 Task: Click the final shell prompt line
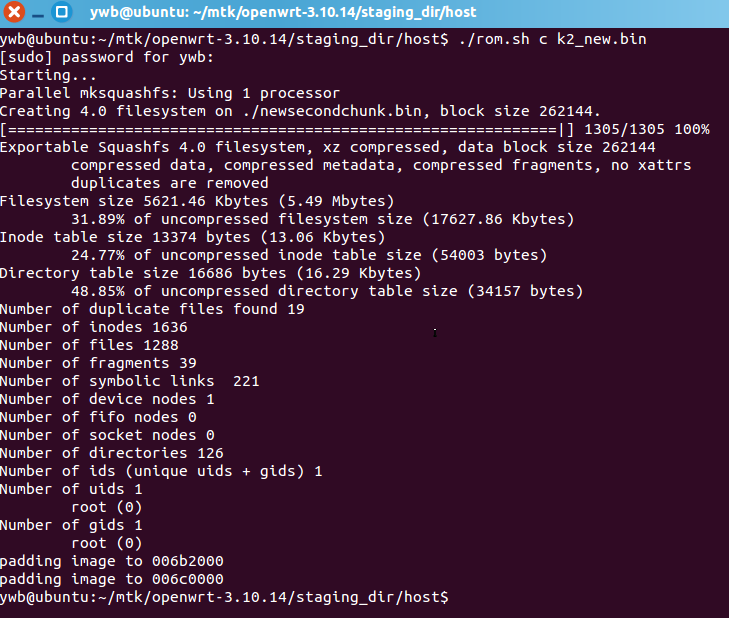(x=225, y=597)
